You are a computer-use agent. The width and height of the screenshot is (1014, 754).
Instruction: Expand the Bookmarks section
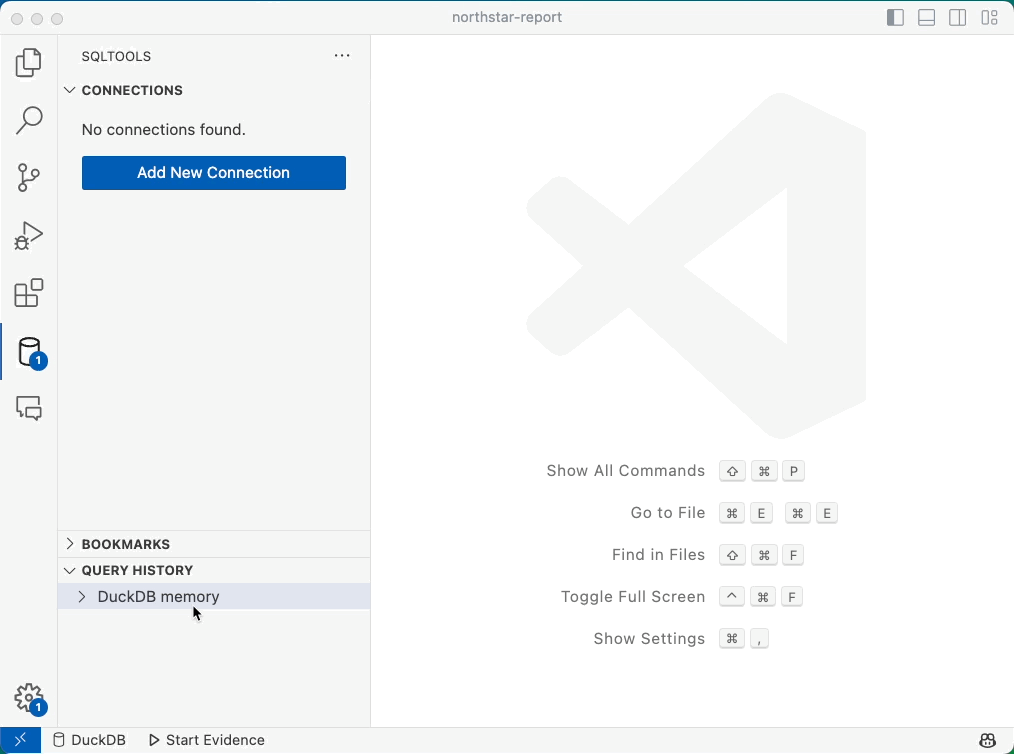point(70,544)
